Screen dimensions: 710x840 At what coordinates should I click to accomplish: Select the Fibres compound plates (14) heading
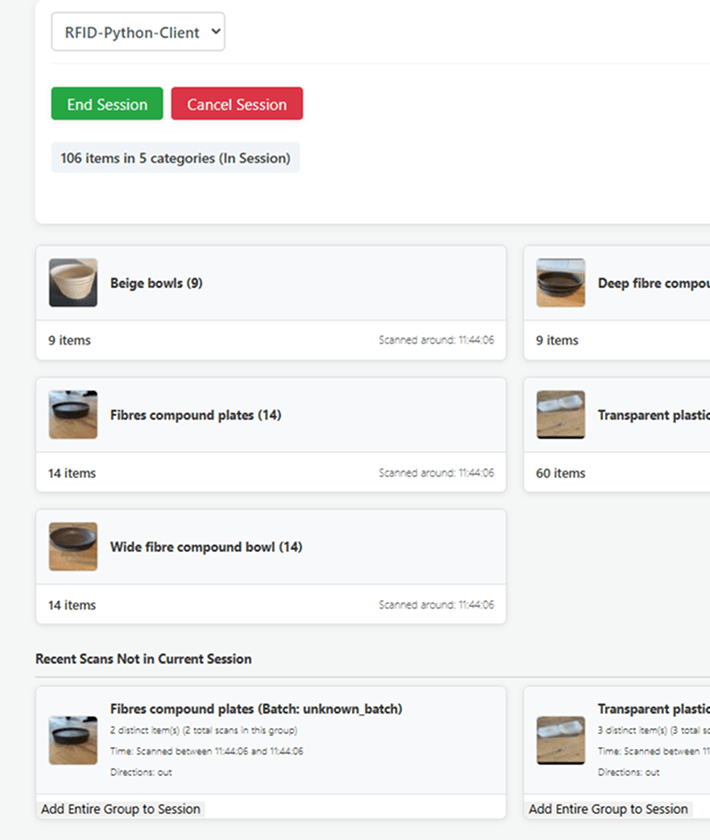[196, 415]
